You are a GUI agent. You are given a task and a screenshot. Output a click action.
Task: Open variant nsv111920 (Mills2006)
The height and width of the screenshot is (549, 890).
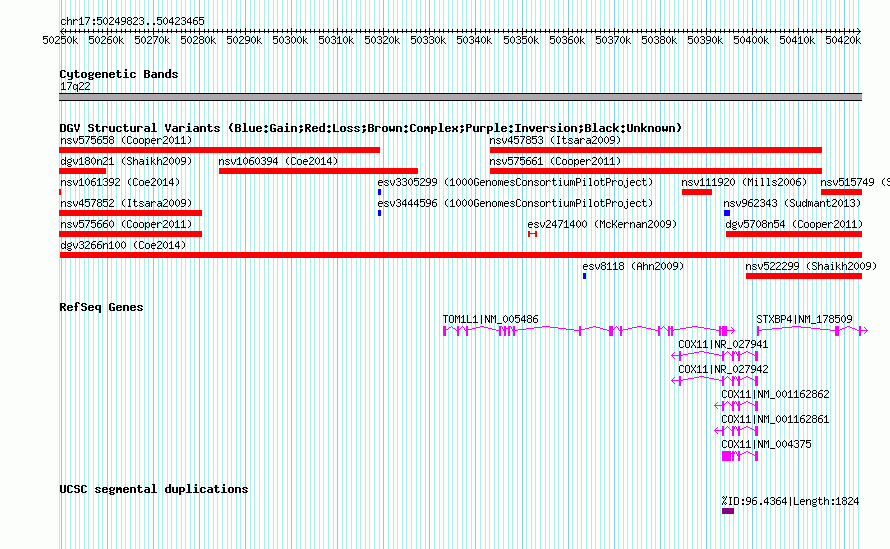(x=744, y=182)
